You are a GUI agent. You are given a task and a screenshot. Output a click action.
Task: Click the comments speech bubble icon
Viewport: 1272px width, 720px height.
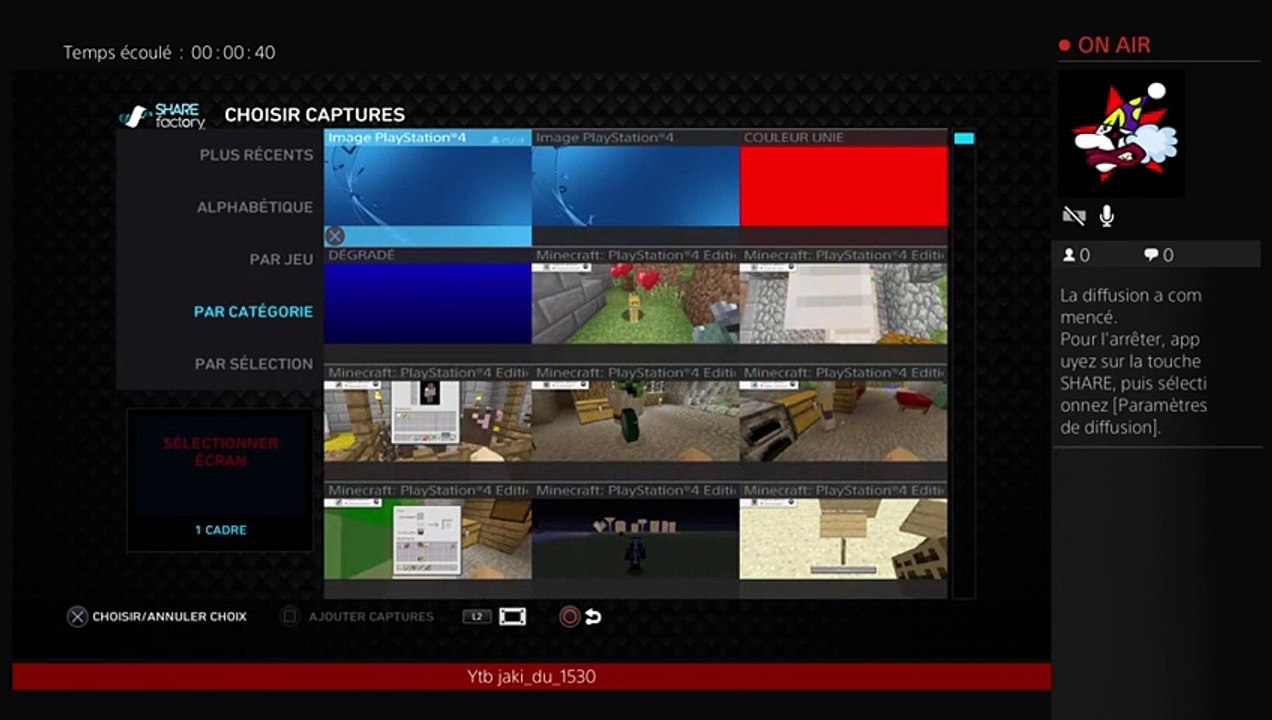tap(1151, 255)
